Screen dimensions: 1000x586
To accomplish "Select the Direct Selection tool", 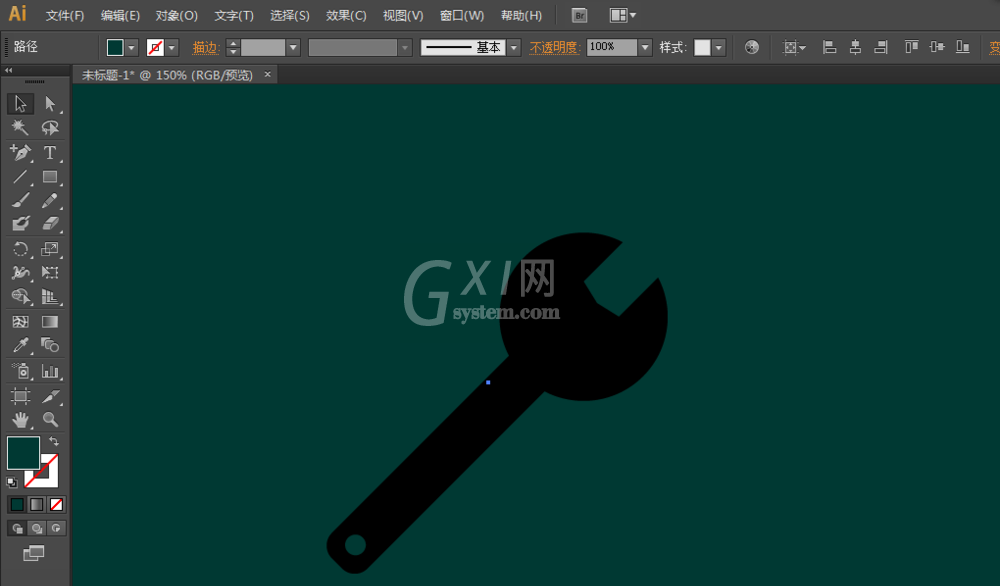I will 50,103.
